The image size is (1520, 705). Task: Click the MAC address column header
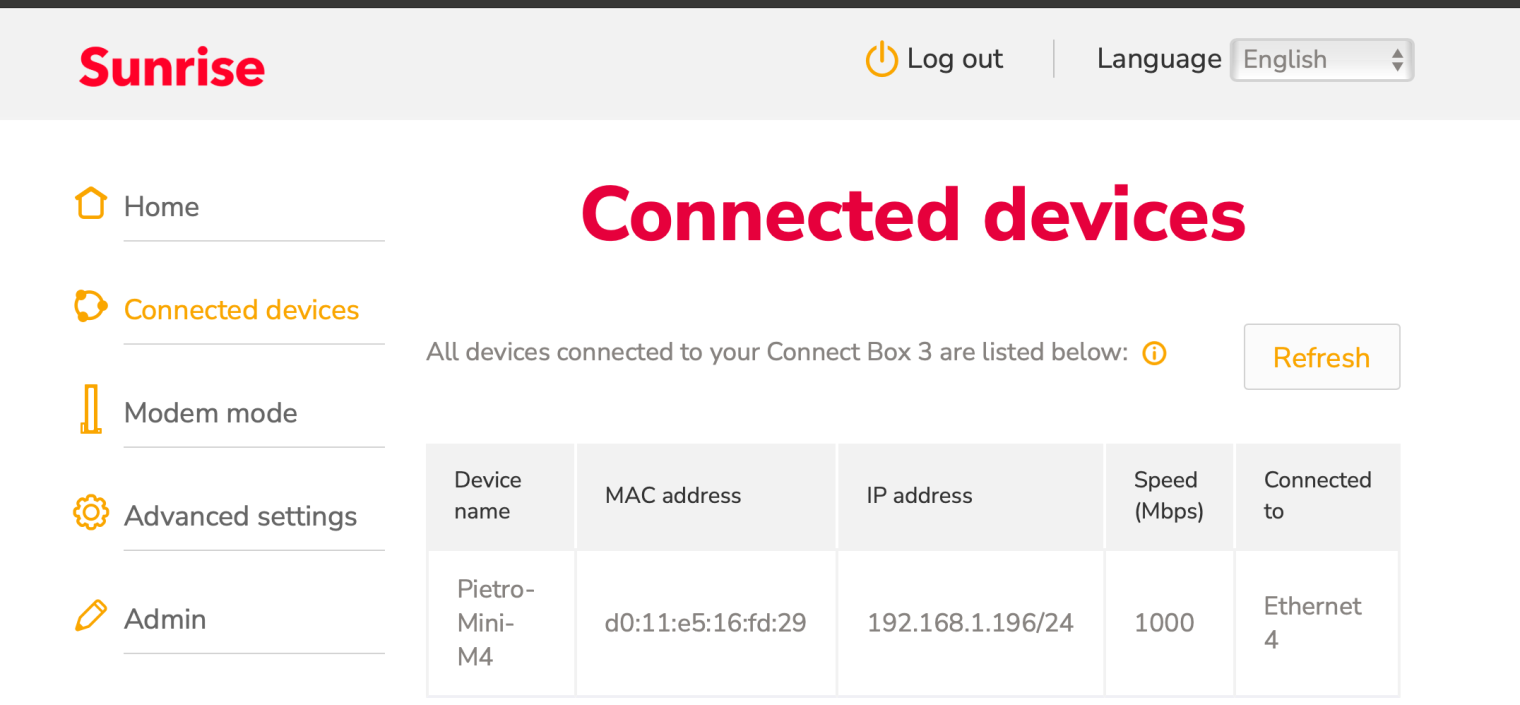(673, 495)
